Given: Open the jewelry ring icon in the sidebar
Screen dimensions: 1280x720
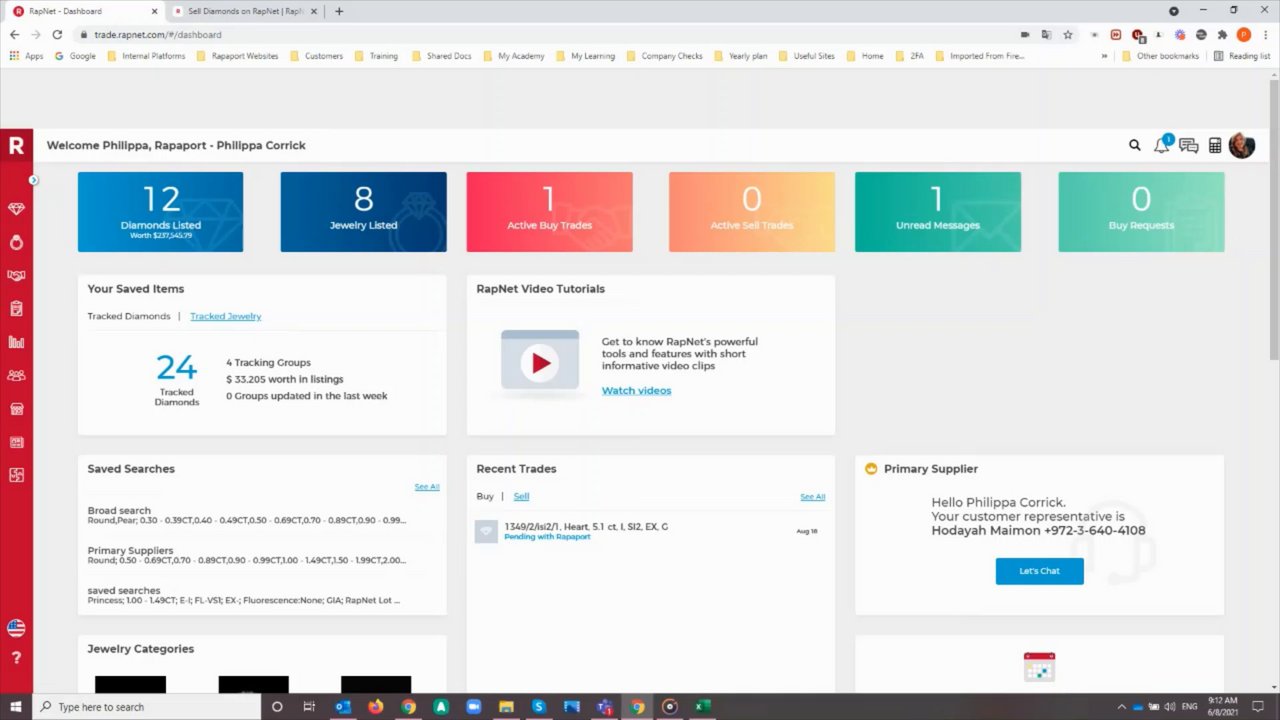Looking at the screenshot, I should tap(16, 242).
